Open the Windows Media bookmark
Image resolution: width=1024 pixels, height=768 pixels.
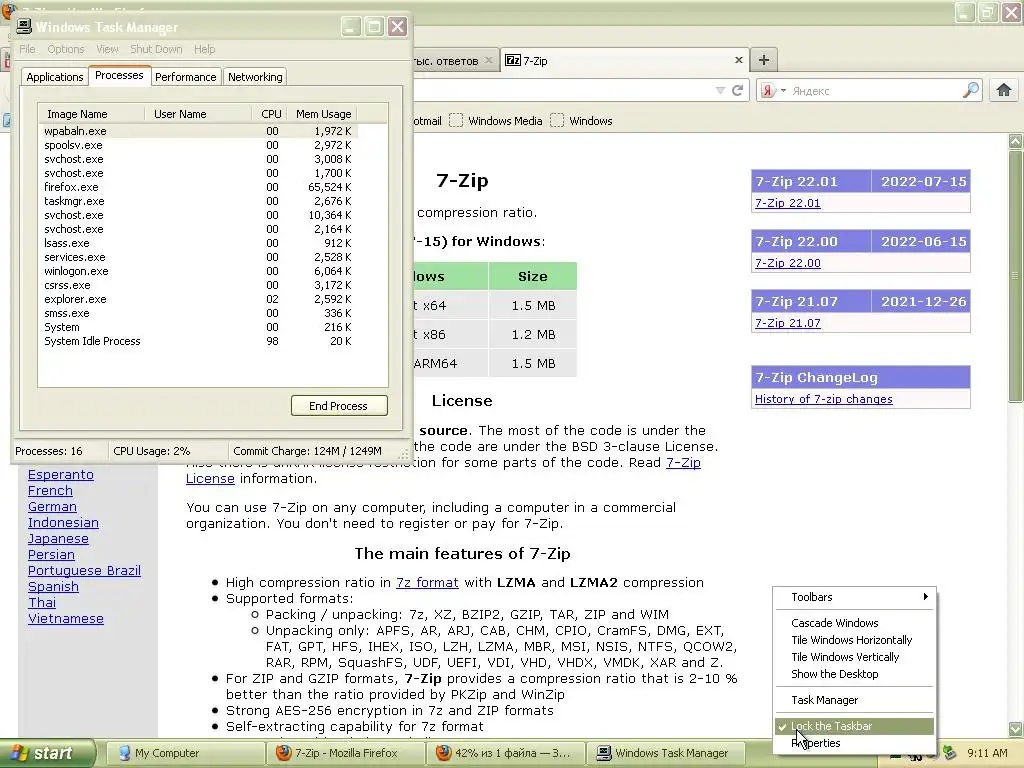pos(496,121)
